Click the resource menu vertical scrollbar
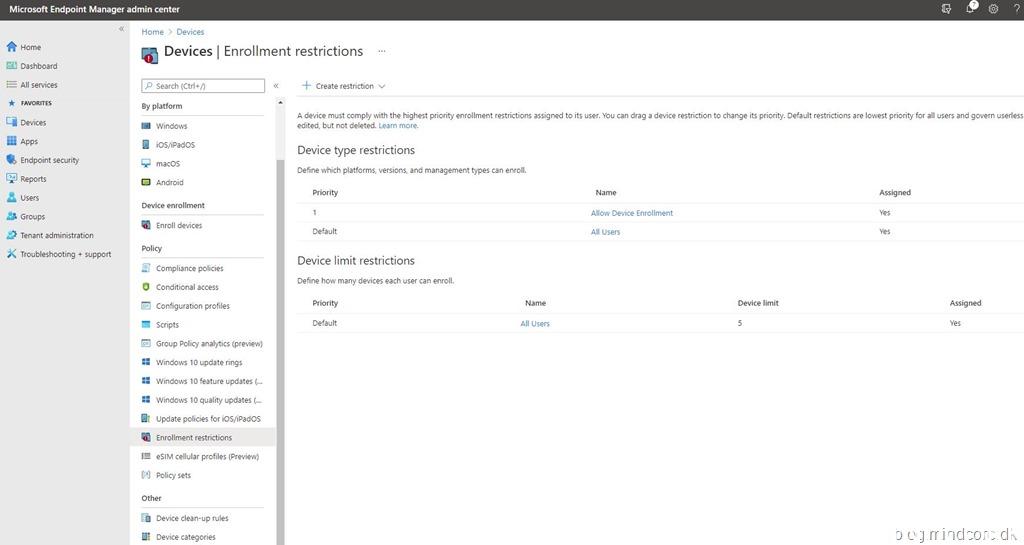1024x545 pixels. [280, 300]
